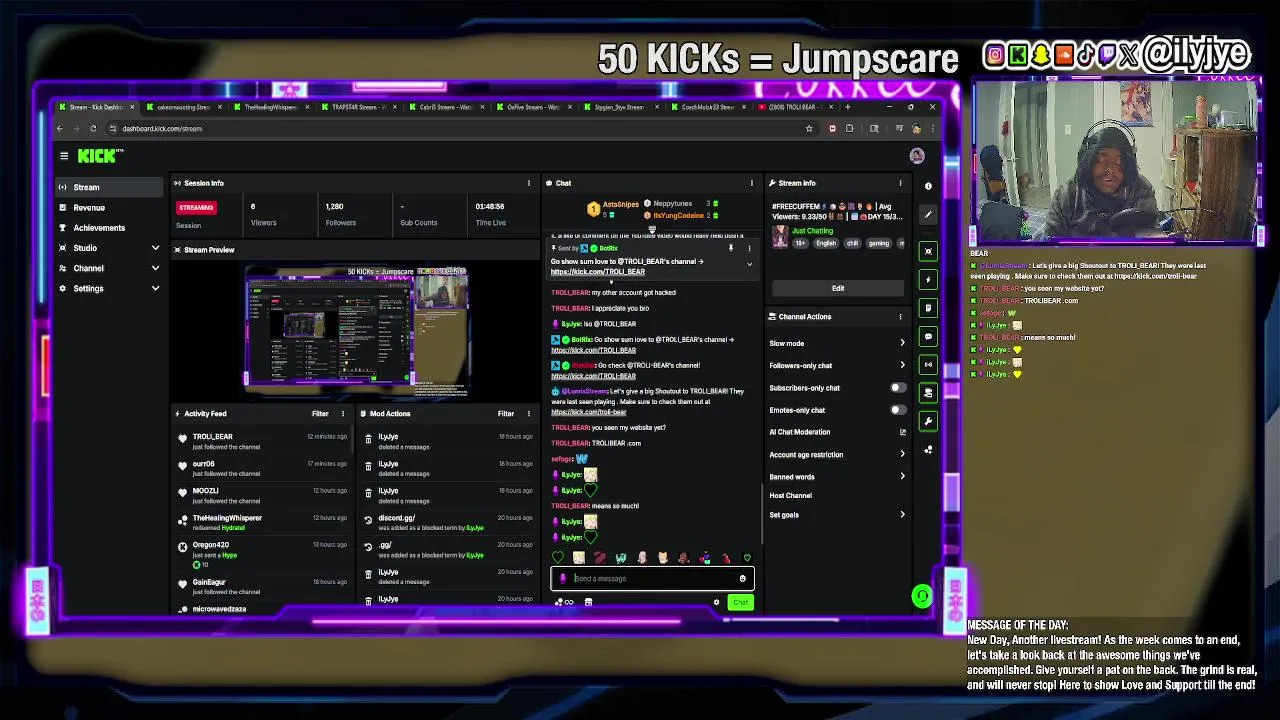Toggle Emotes-only chat switch
1280x720 pixels.
898,410
